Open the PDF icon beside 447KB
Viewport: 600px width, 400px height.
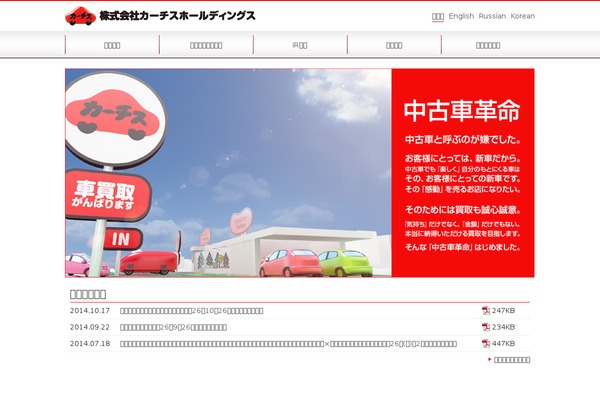486,343
